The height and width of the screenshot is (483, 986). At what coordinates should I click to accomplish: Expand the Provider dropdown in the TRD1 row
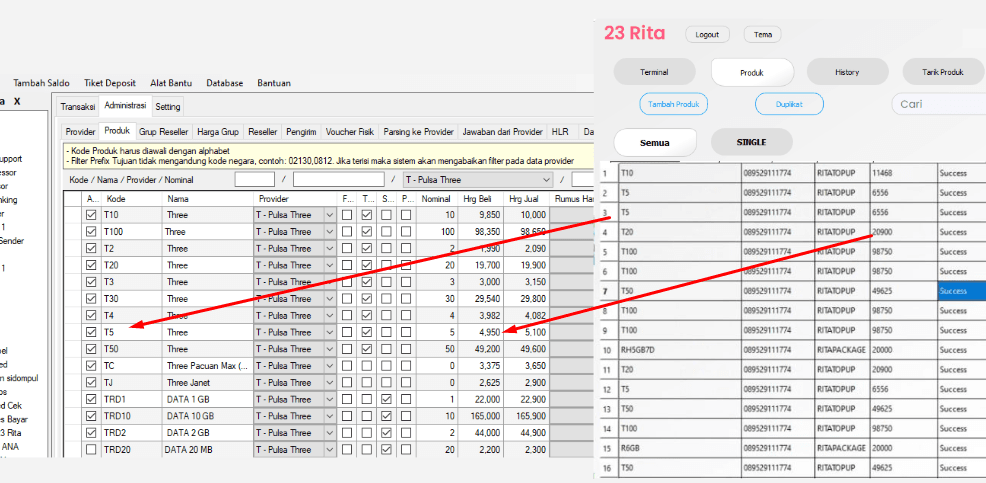coord(331,399)
